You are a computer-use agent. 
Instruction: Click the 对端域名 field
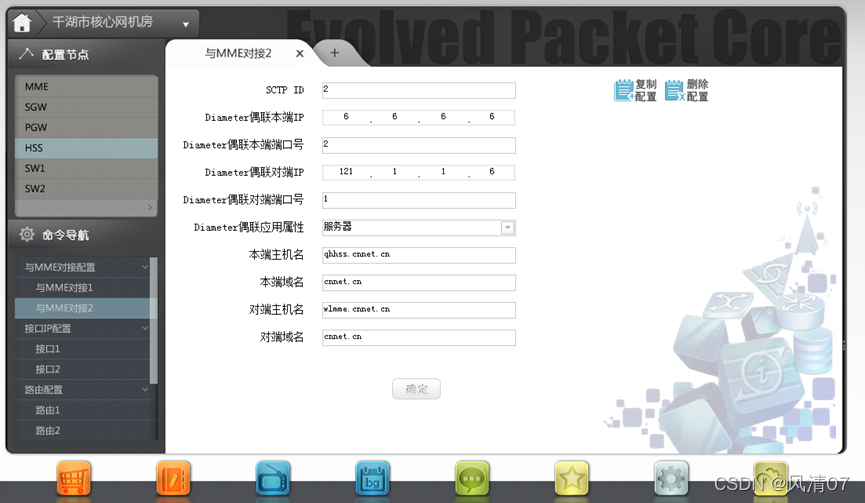coord(419,338)
